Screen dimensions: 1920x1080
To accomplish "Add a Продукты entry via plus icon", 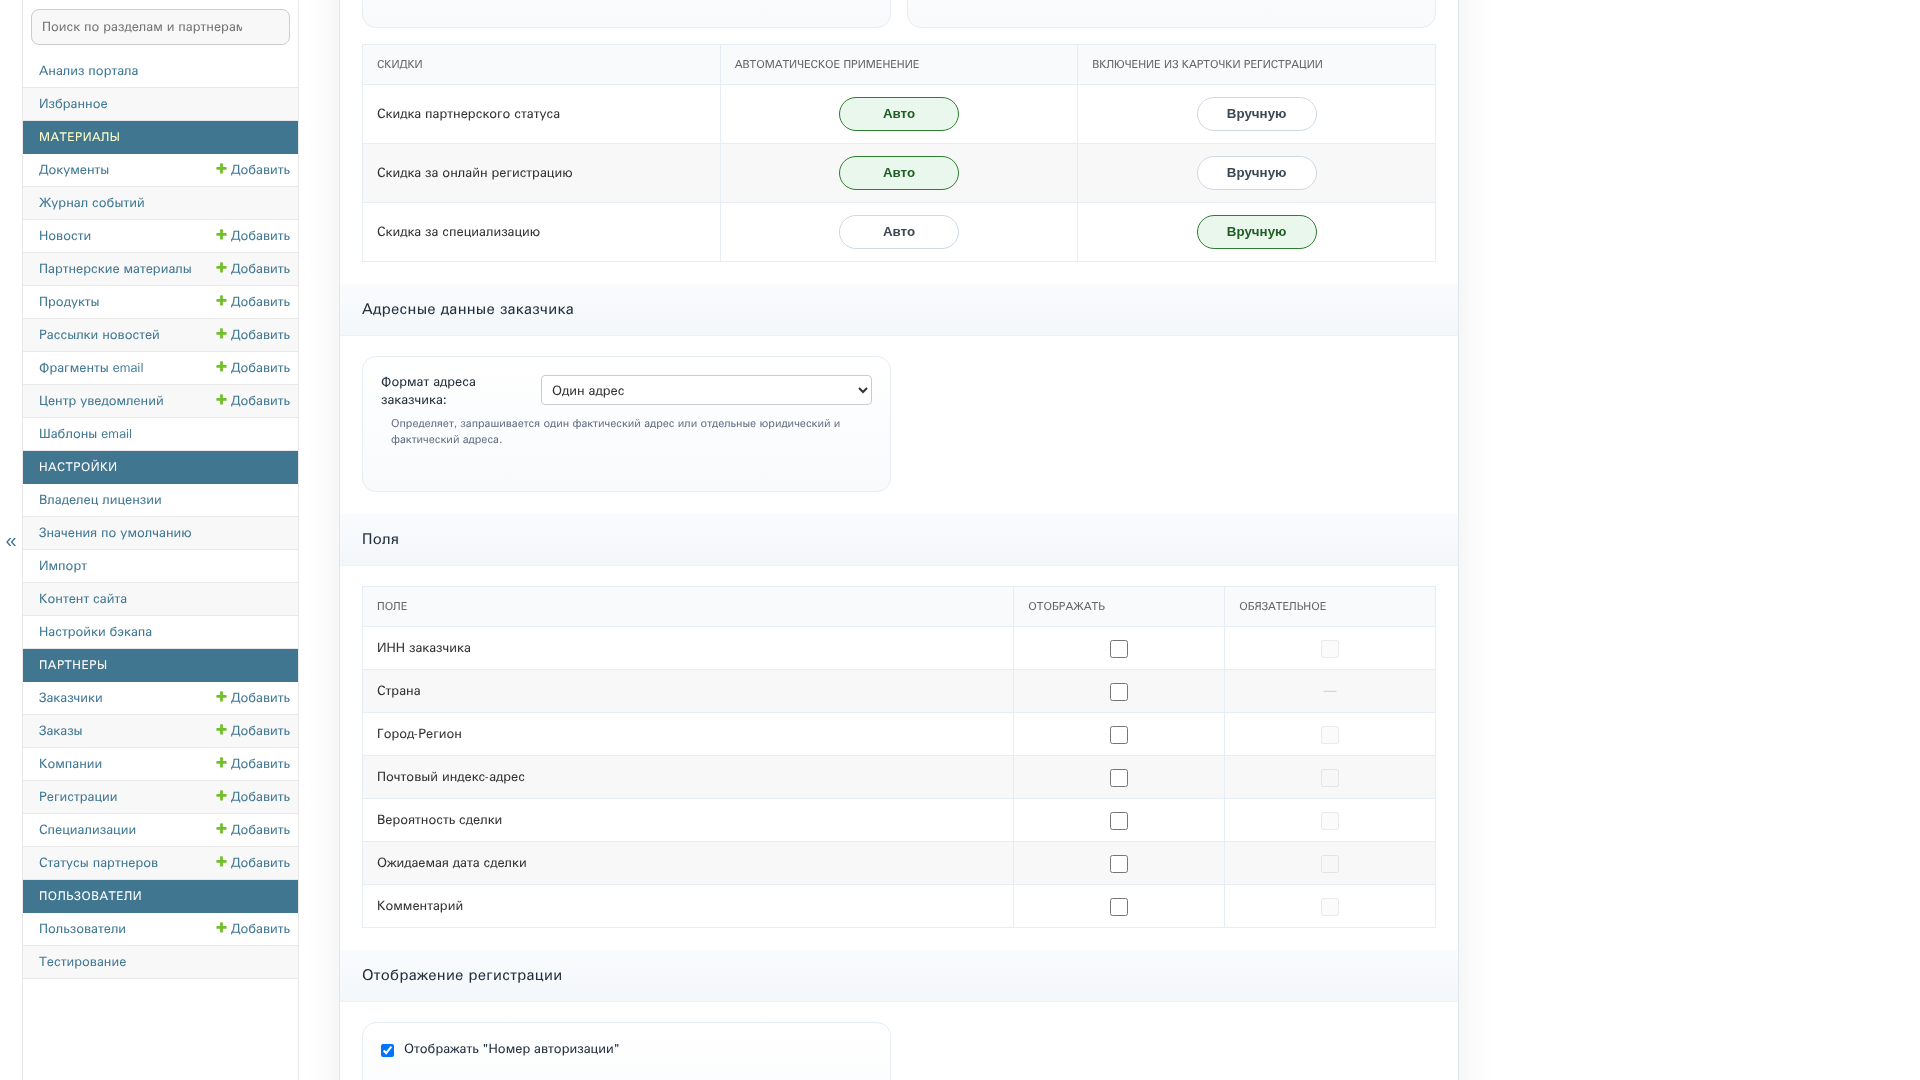I will [253, 302].
